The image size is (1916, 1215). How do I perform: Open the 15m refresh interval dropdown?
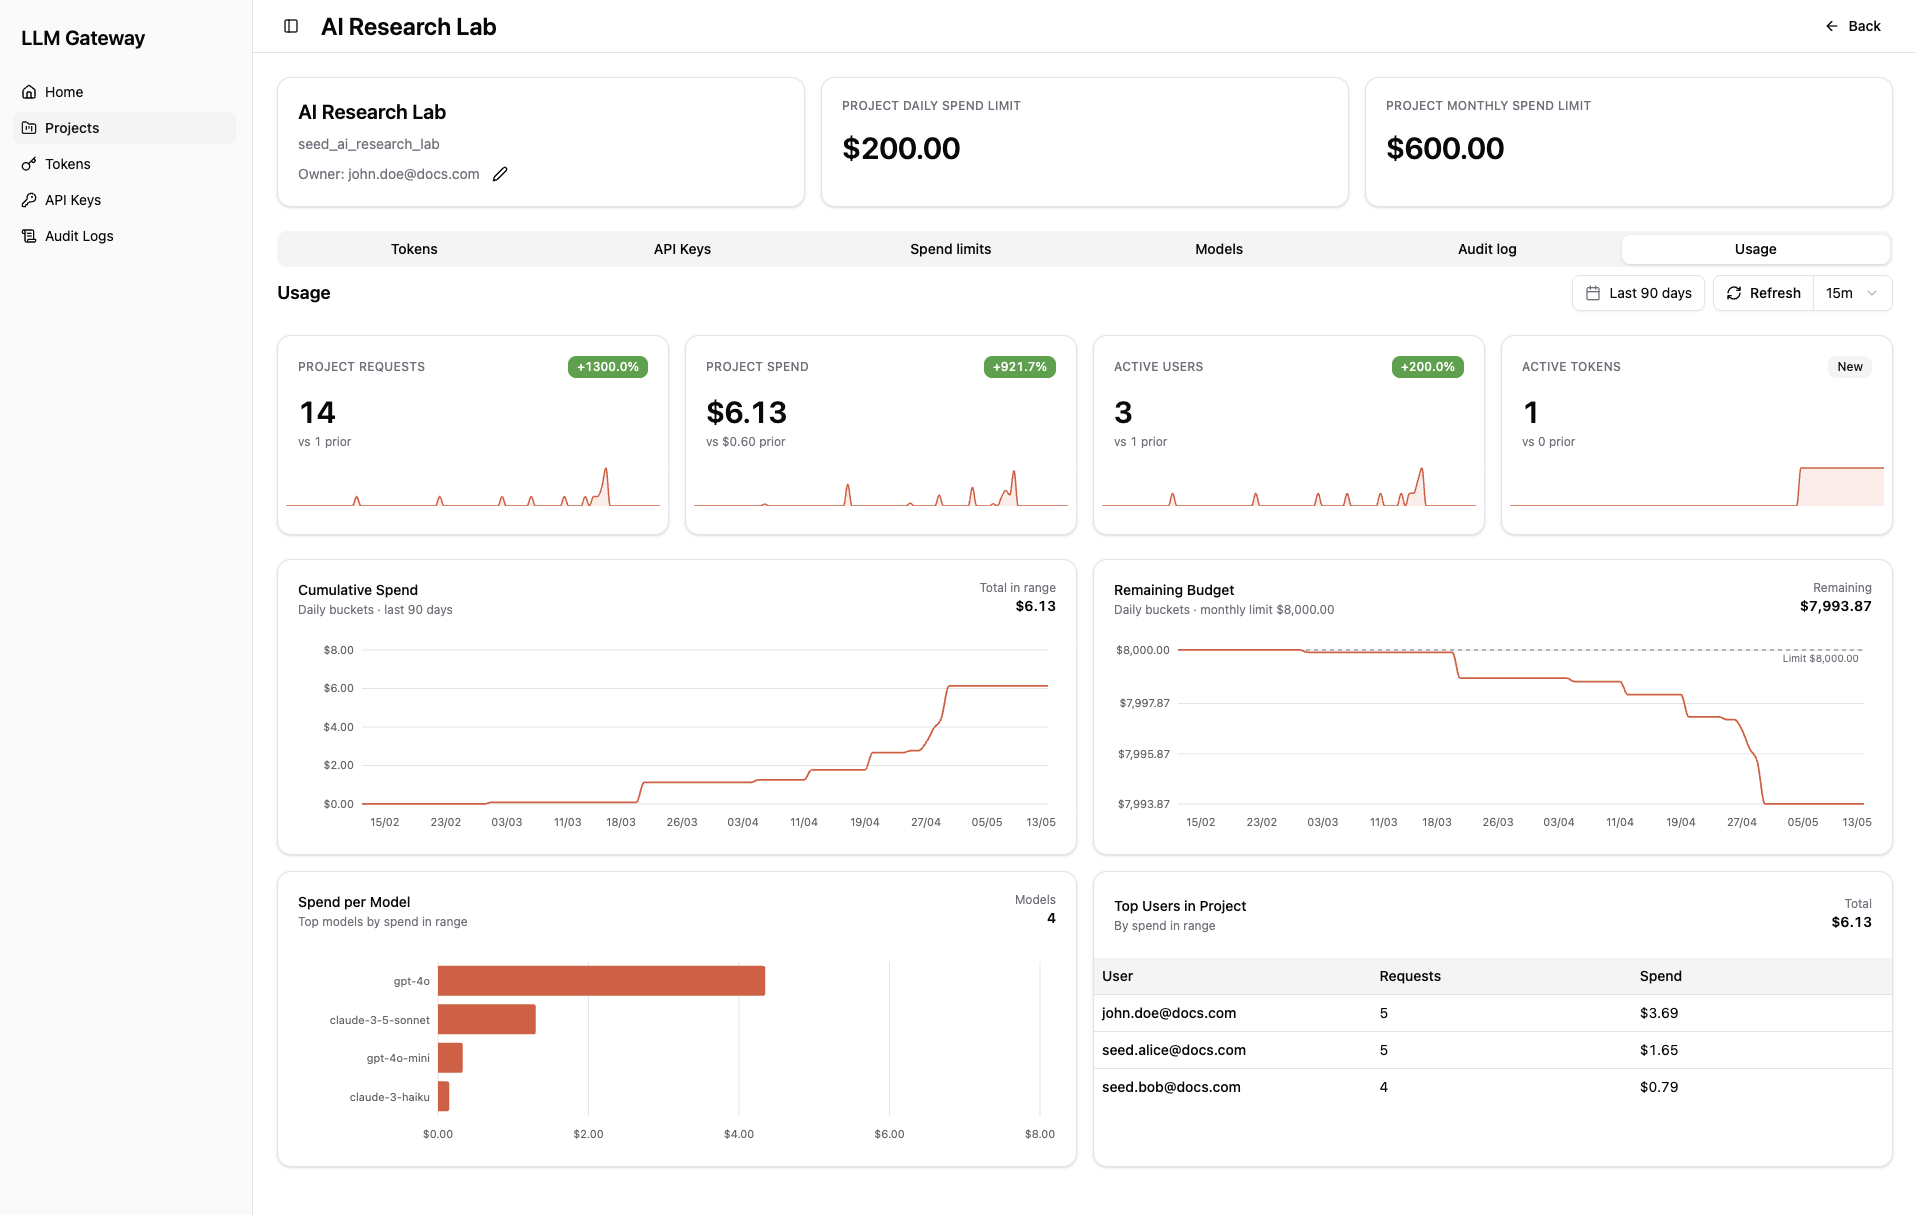[x=1852, y=293]
